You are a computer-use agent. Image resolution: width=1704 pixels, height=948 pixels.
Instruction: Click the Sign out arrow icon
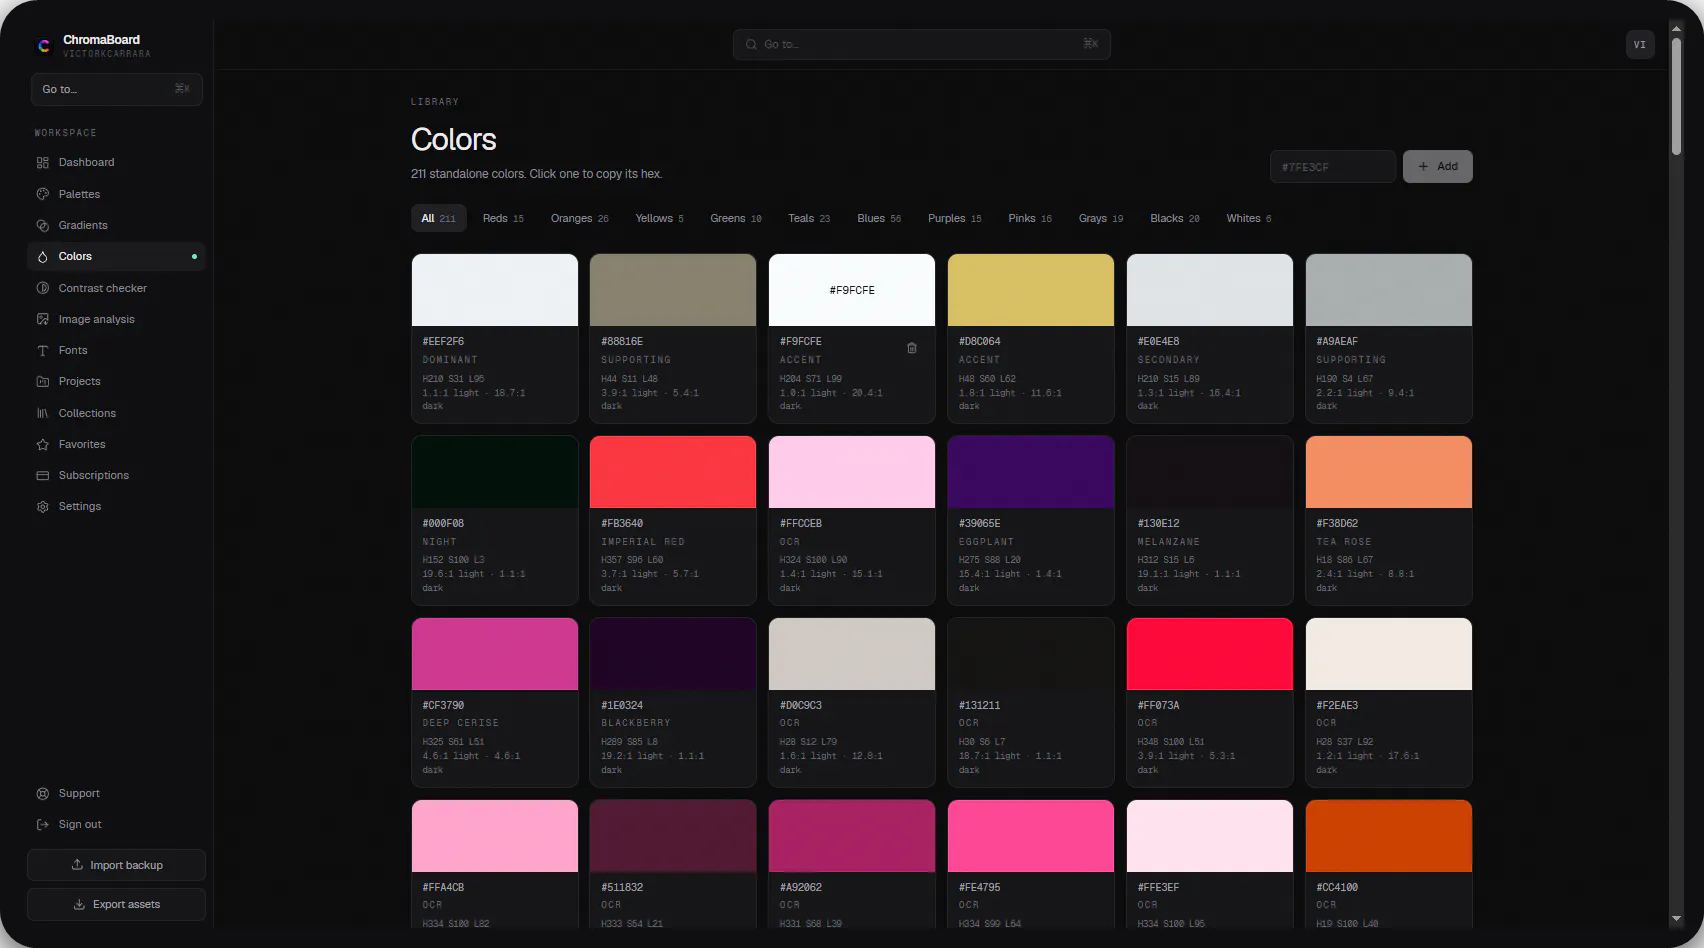pyautogui.click(x=42, y=825)
